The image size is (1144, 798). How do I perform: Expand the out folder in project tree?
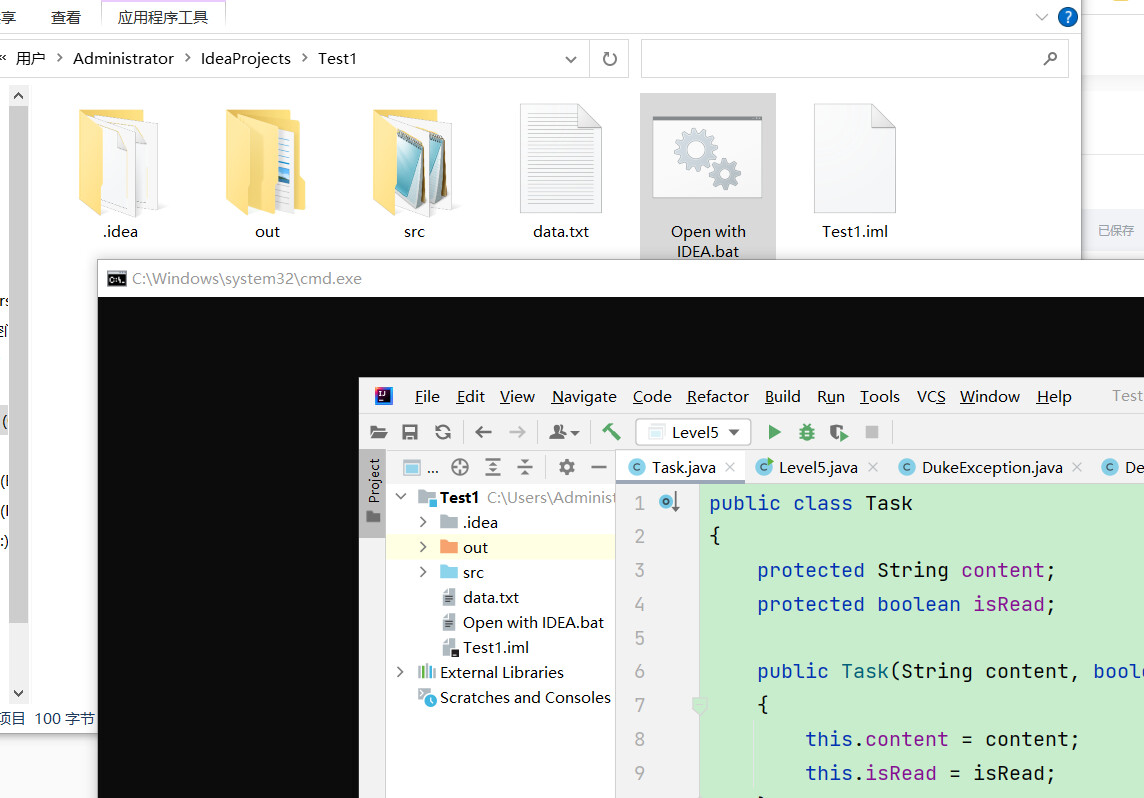(x=423, y=547)
